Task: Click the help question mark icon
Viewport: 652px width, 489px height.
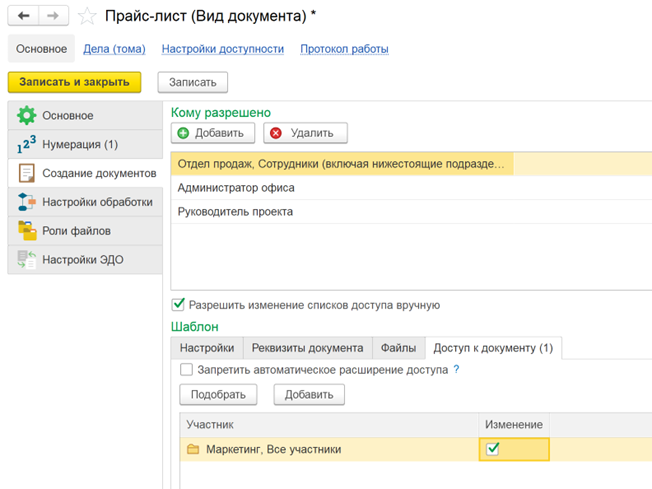Action: point(457,370)
